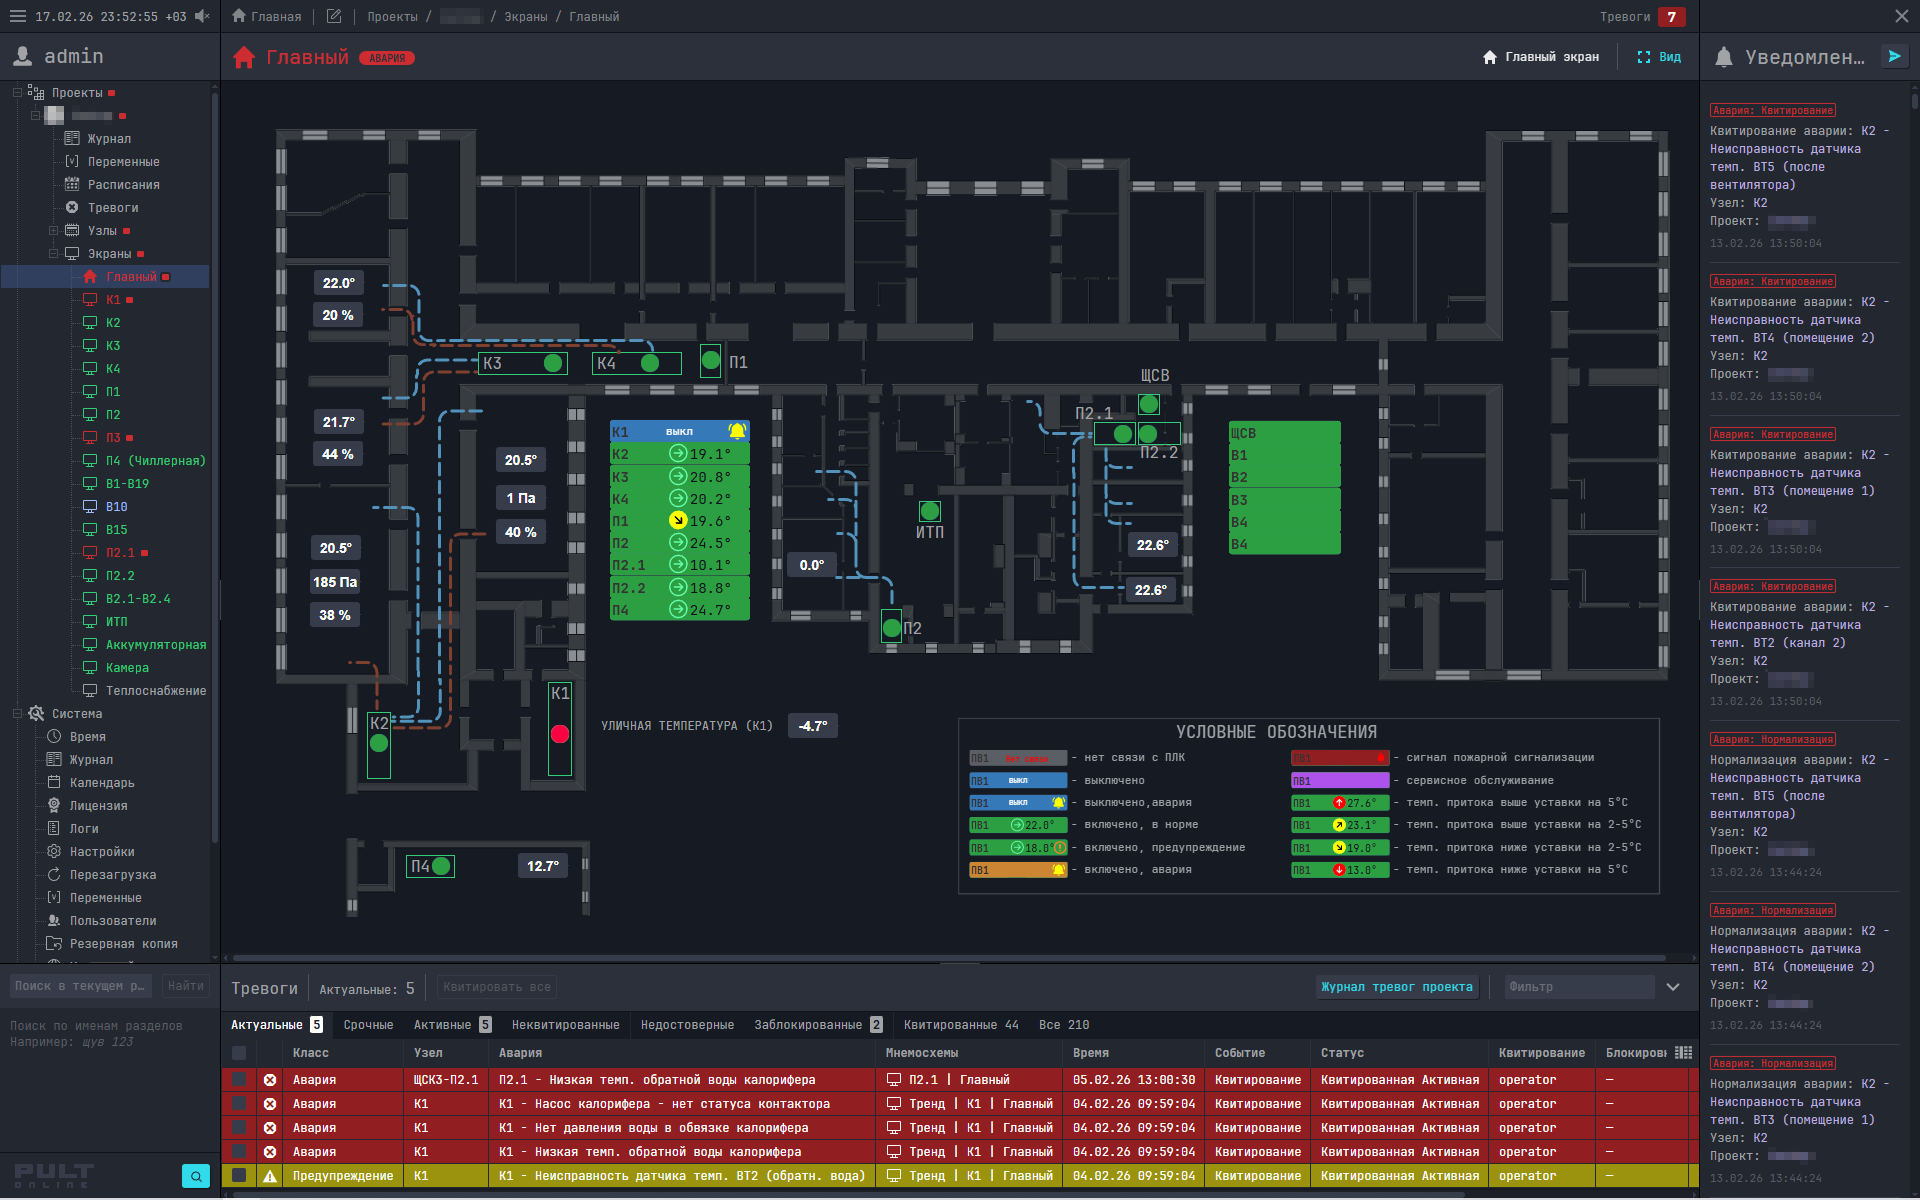Click the send arrow icon next to Уведомления
The height and width of the screenshot is (1200, 1920).
[x=1895, y=57]
